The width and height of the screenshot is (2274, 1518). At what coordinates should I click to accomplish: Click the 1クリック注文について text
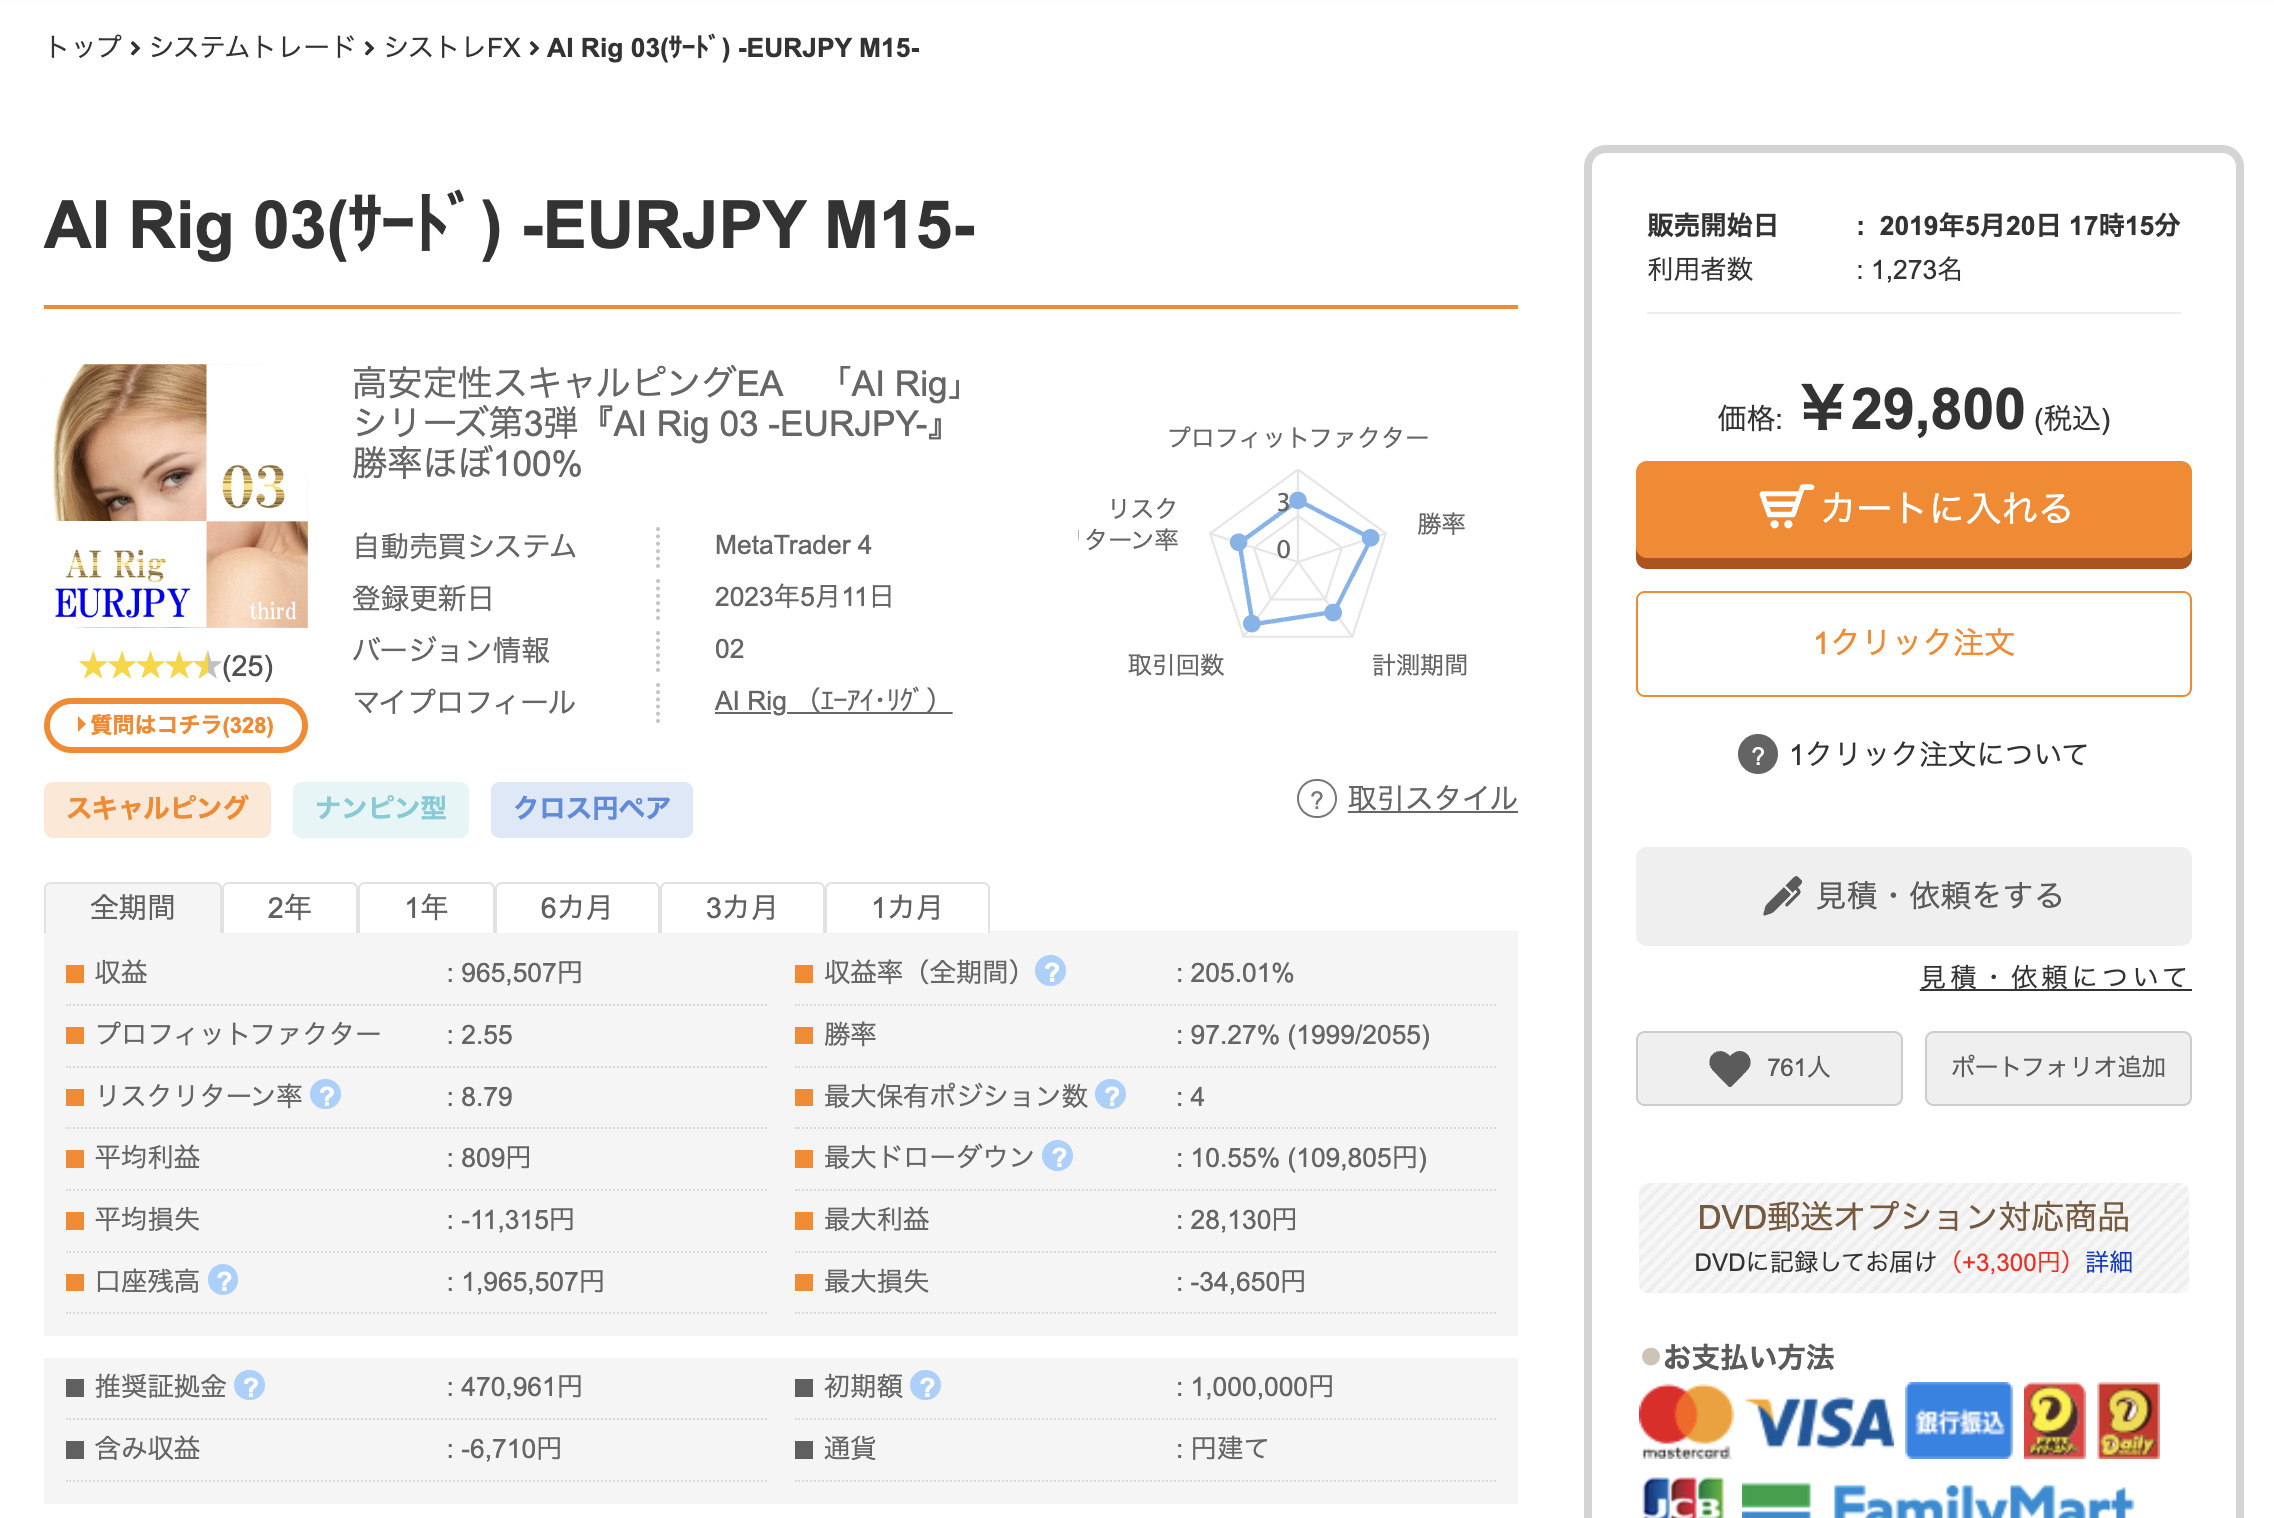[x=1938, y=754]
